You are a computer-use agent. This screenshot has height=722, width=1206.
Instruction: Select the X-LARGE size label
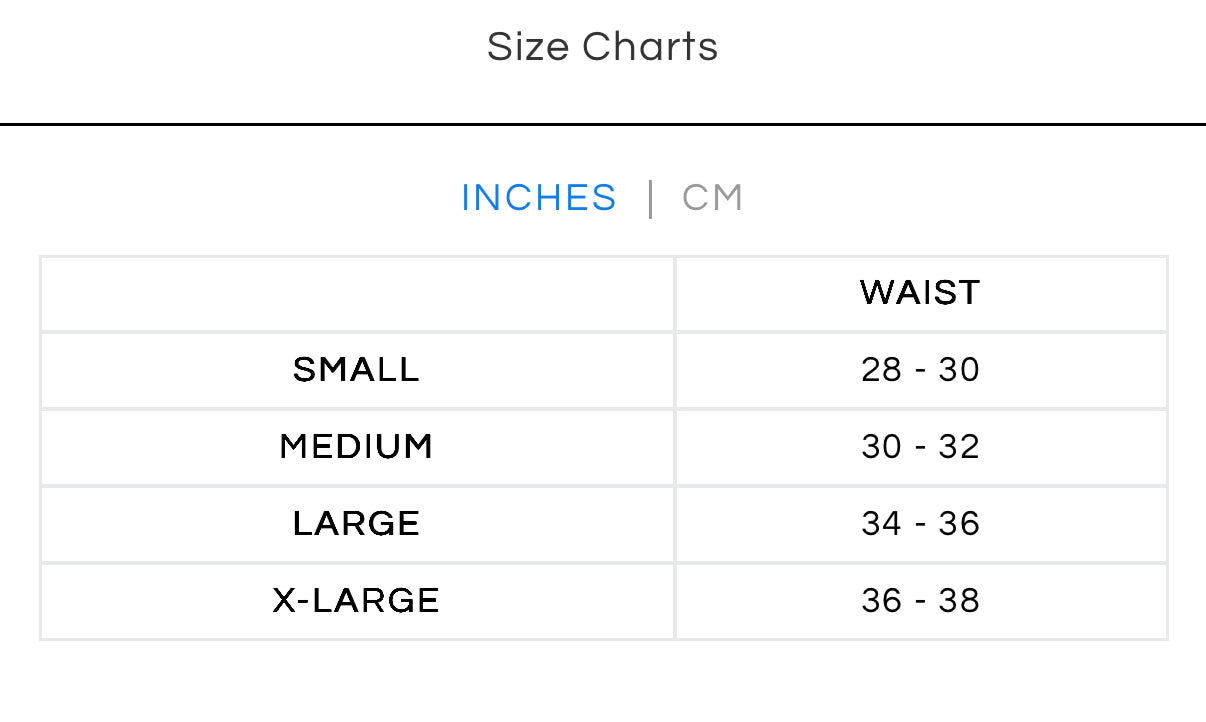(x=356, y=601)
